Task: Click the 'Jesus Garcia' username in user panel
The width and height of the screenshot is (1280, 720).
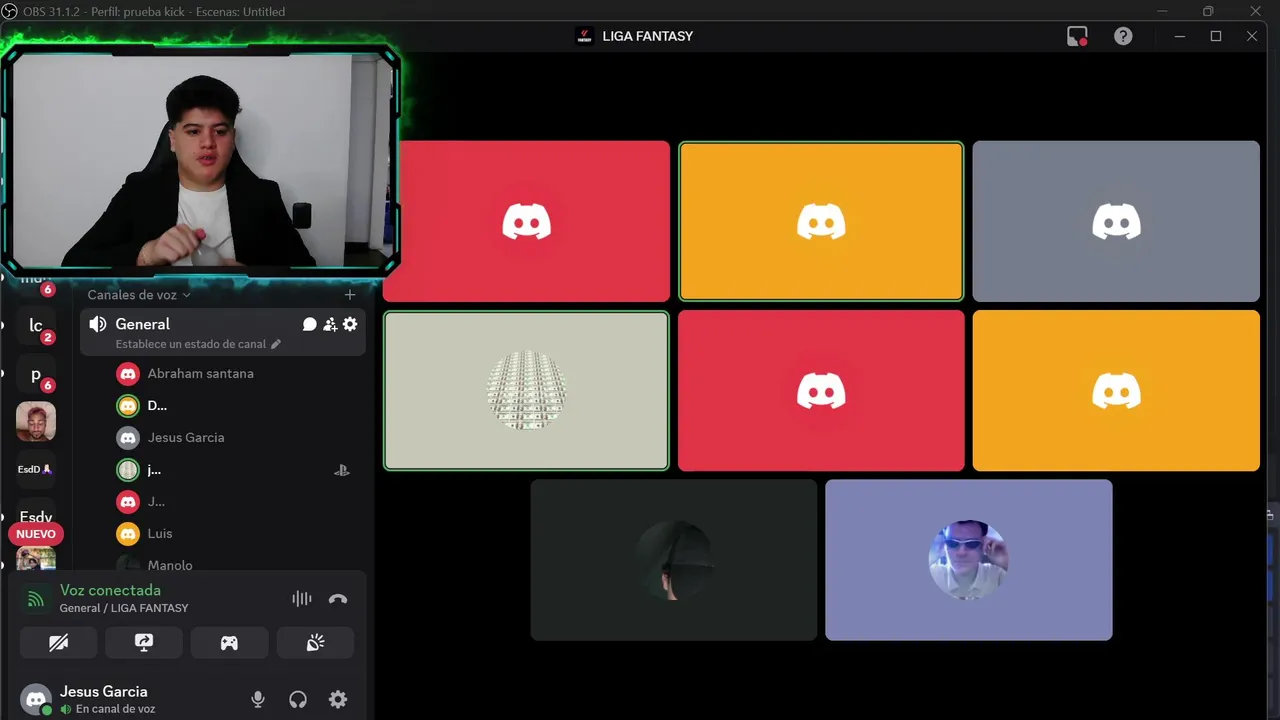Action: click(103, 691)
